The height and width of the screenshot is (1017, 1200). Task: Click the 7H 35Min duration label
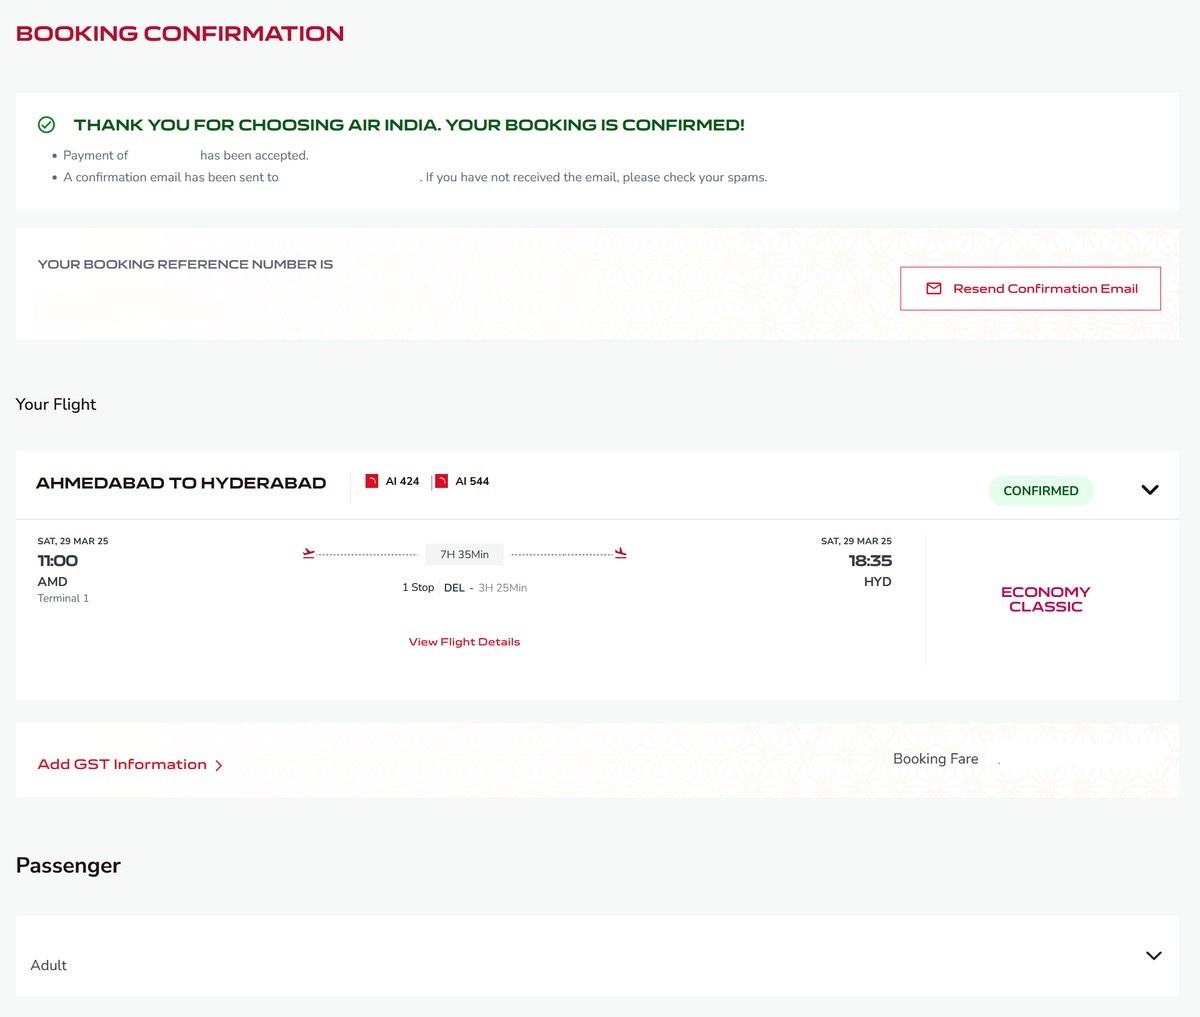click(465, 554)
